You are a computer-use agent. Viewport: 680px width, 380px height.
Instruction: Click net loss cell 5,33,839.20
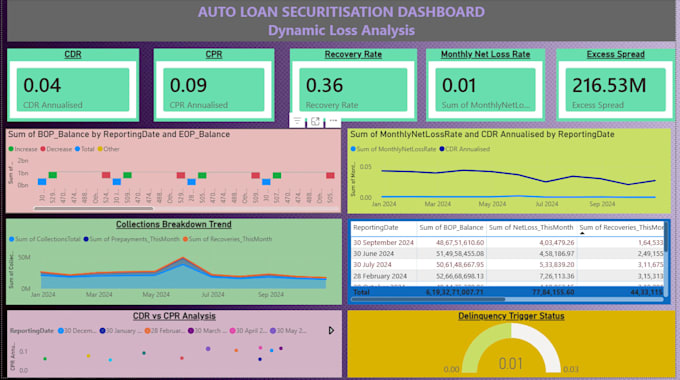tap(556, 264)
